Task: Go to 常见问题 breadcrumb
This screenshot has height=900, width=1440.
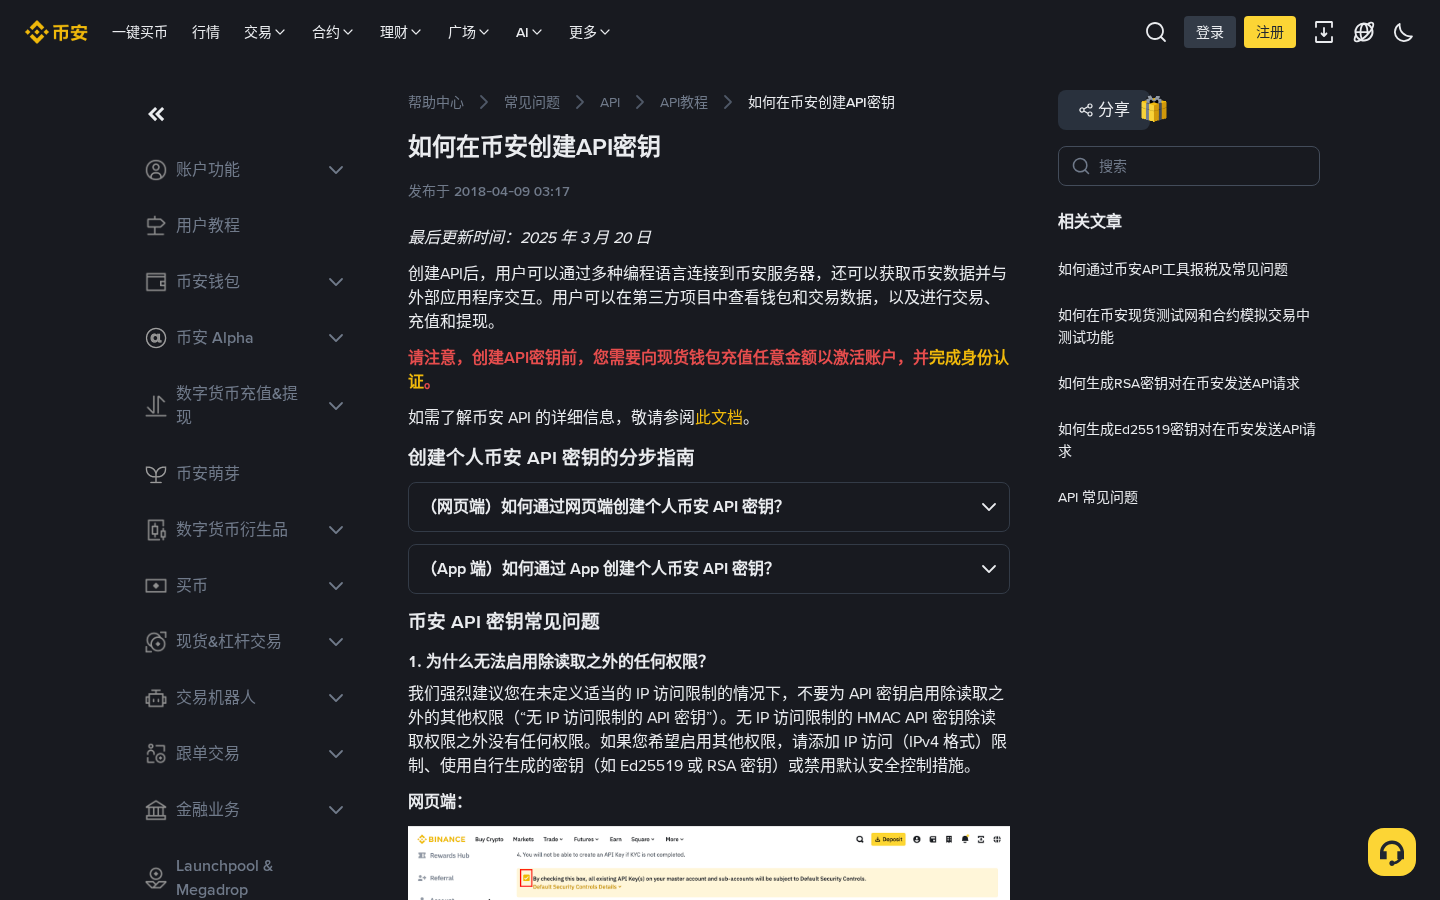Action: pos(532,102)
